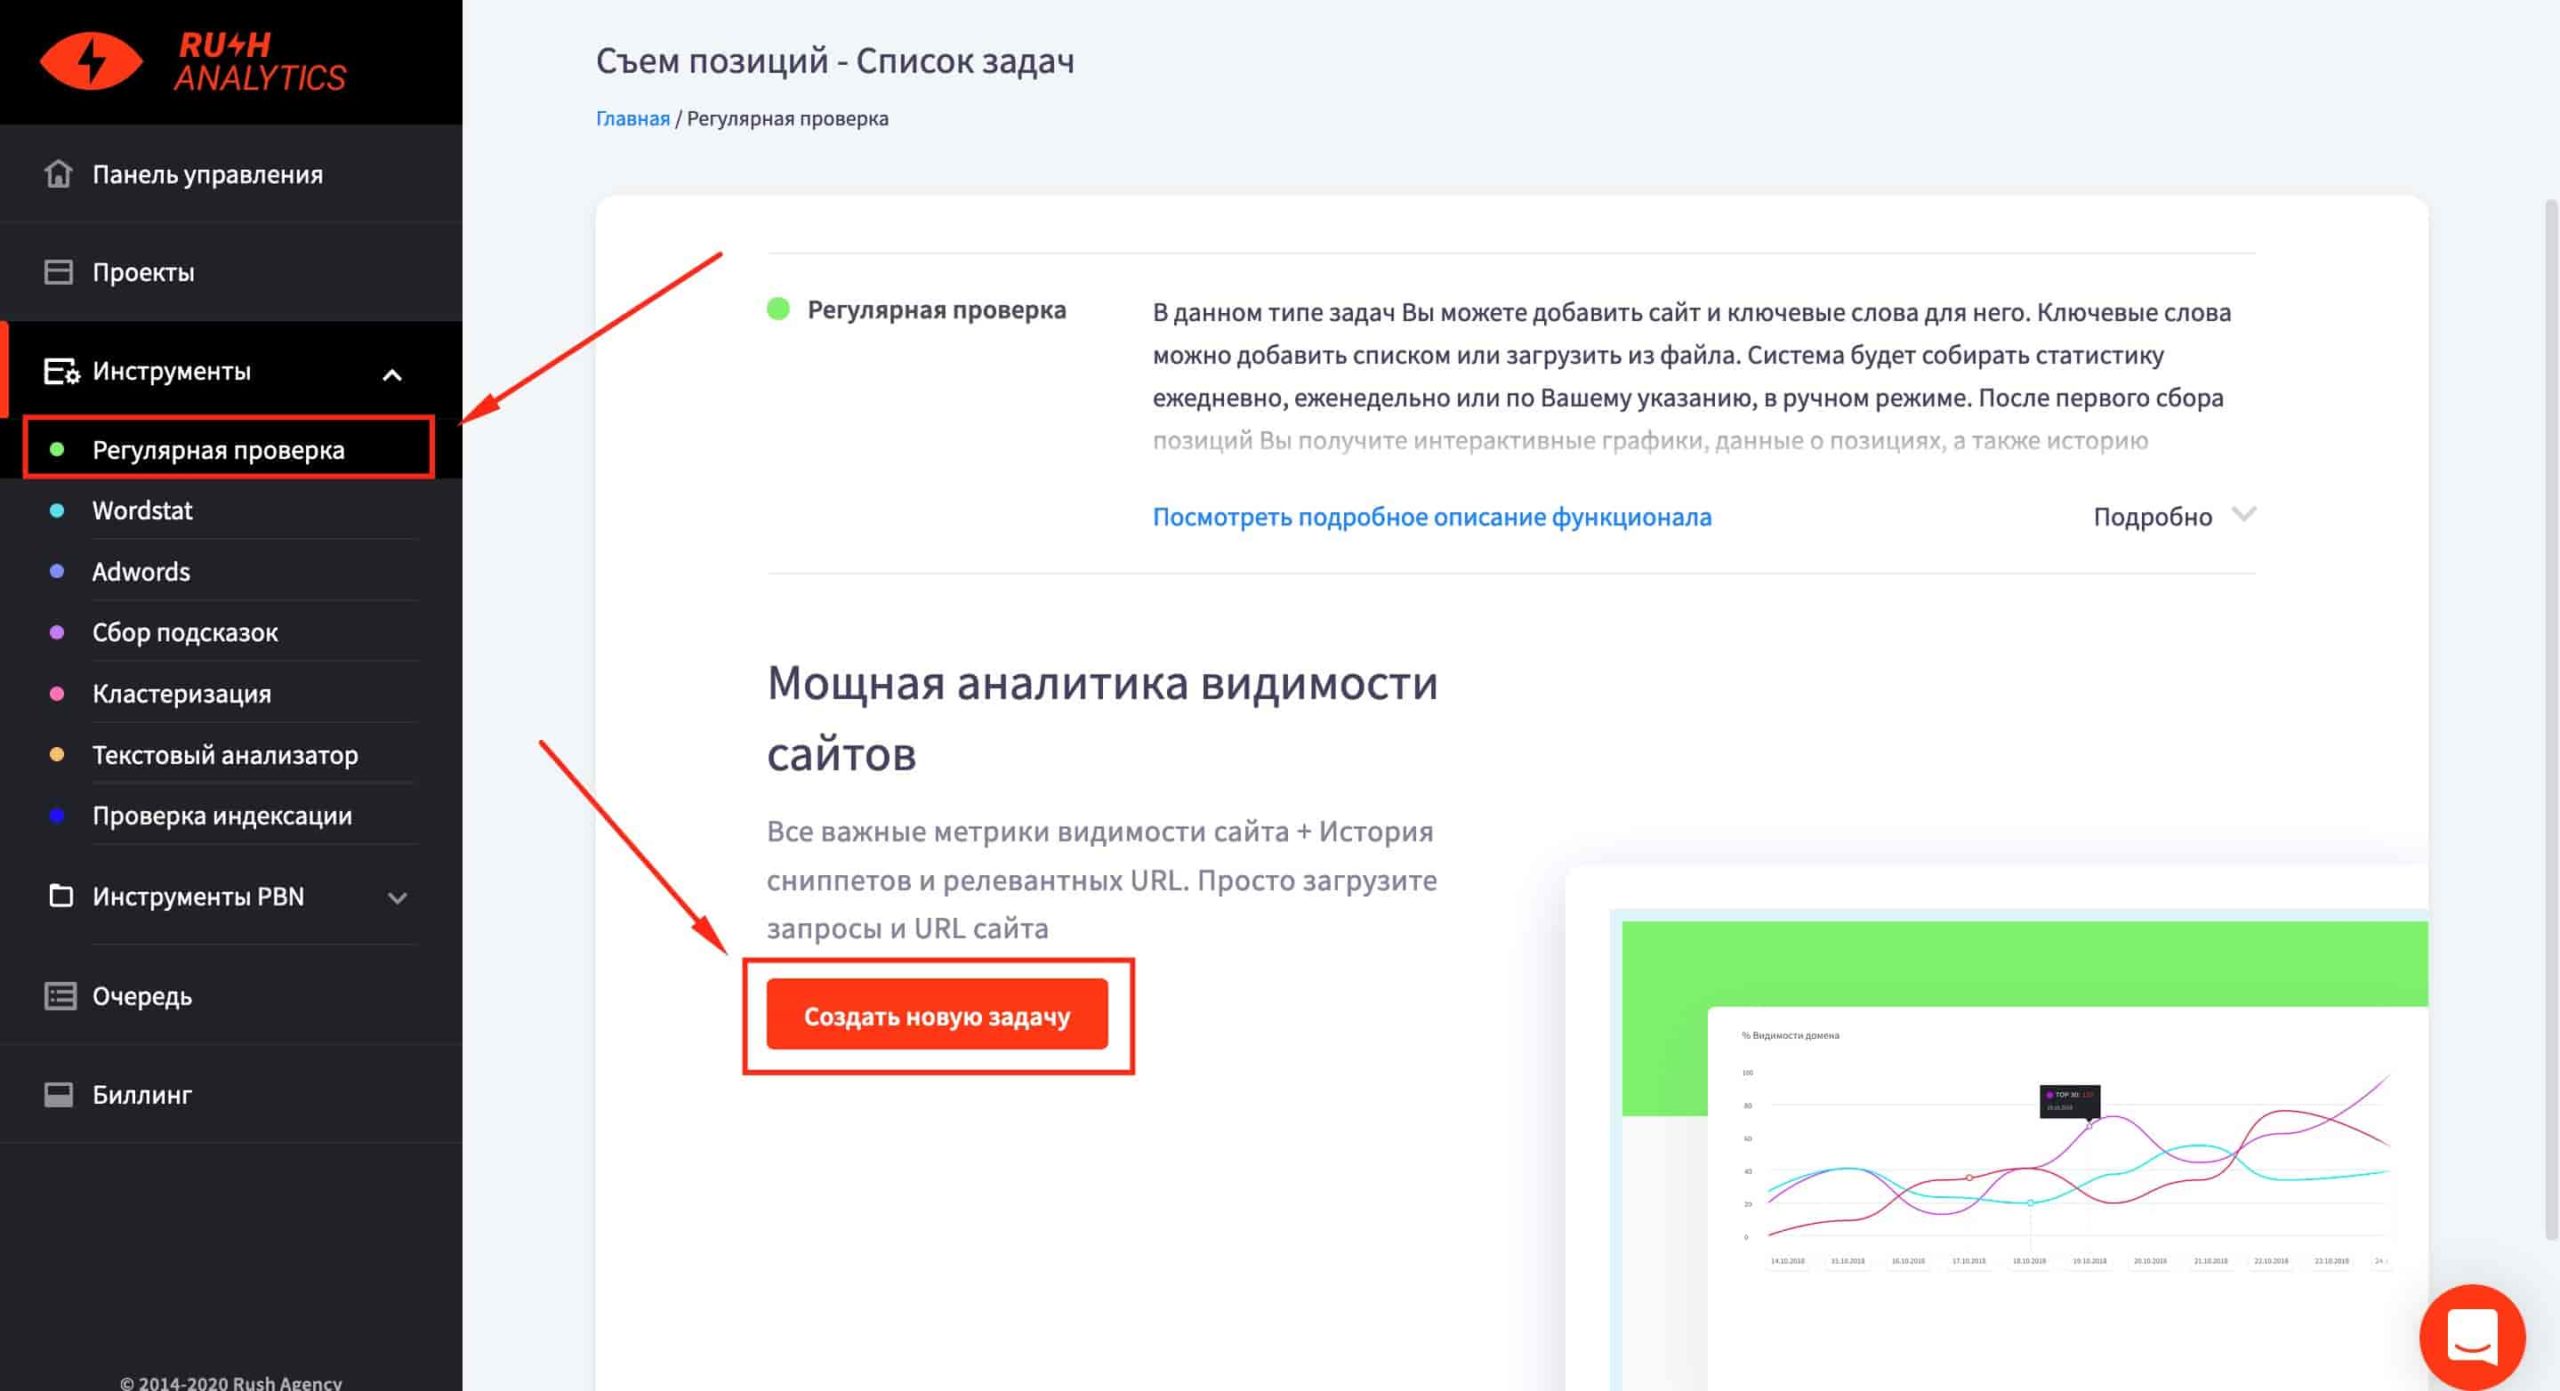Open Посмотреть подробное описание функционала link
The width and height of the screenshot is (2560, 1391).
coord(1431,516)
